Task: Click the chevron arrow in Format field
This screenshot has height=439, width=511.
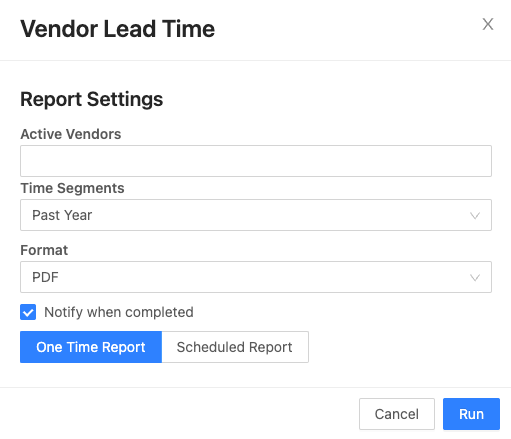Action: pyautogui.click(x=475, y=277)
